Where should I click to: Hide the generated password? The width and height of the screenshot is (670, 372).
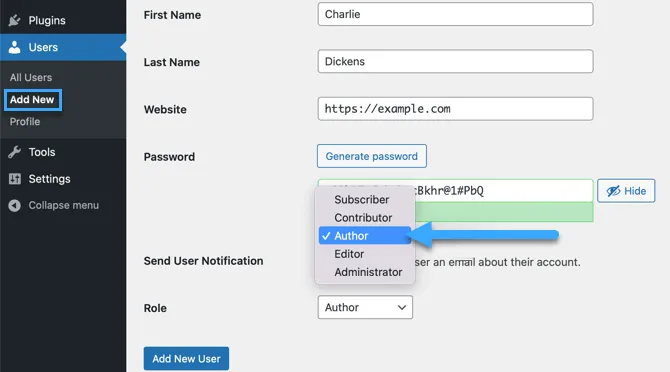point(626,191)
